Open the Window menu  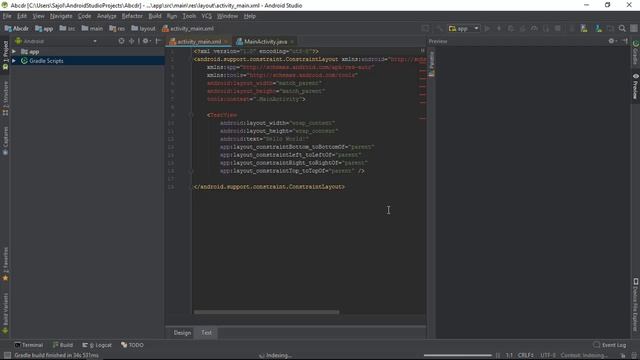tap(227, 16)
